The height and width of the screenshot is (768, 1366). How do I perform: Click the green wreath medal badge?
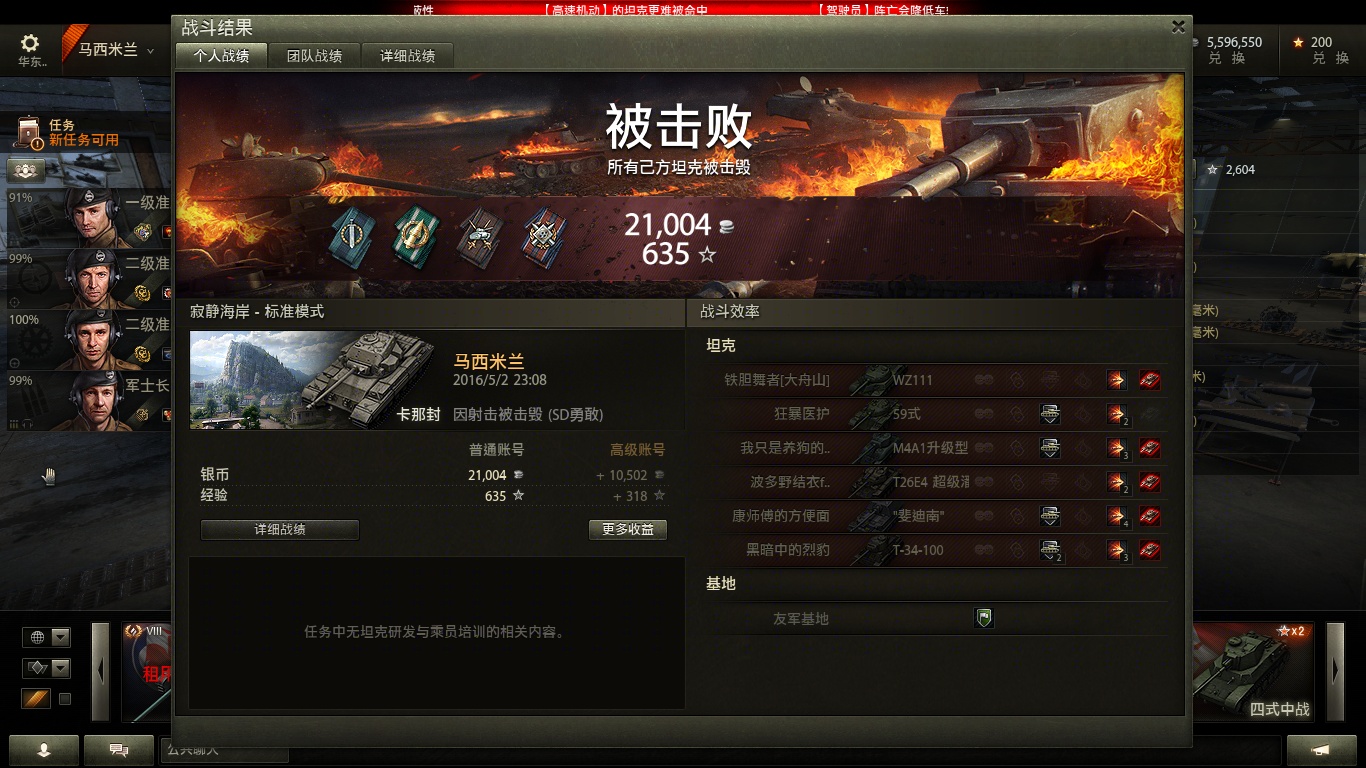(415, 235)
